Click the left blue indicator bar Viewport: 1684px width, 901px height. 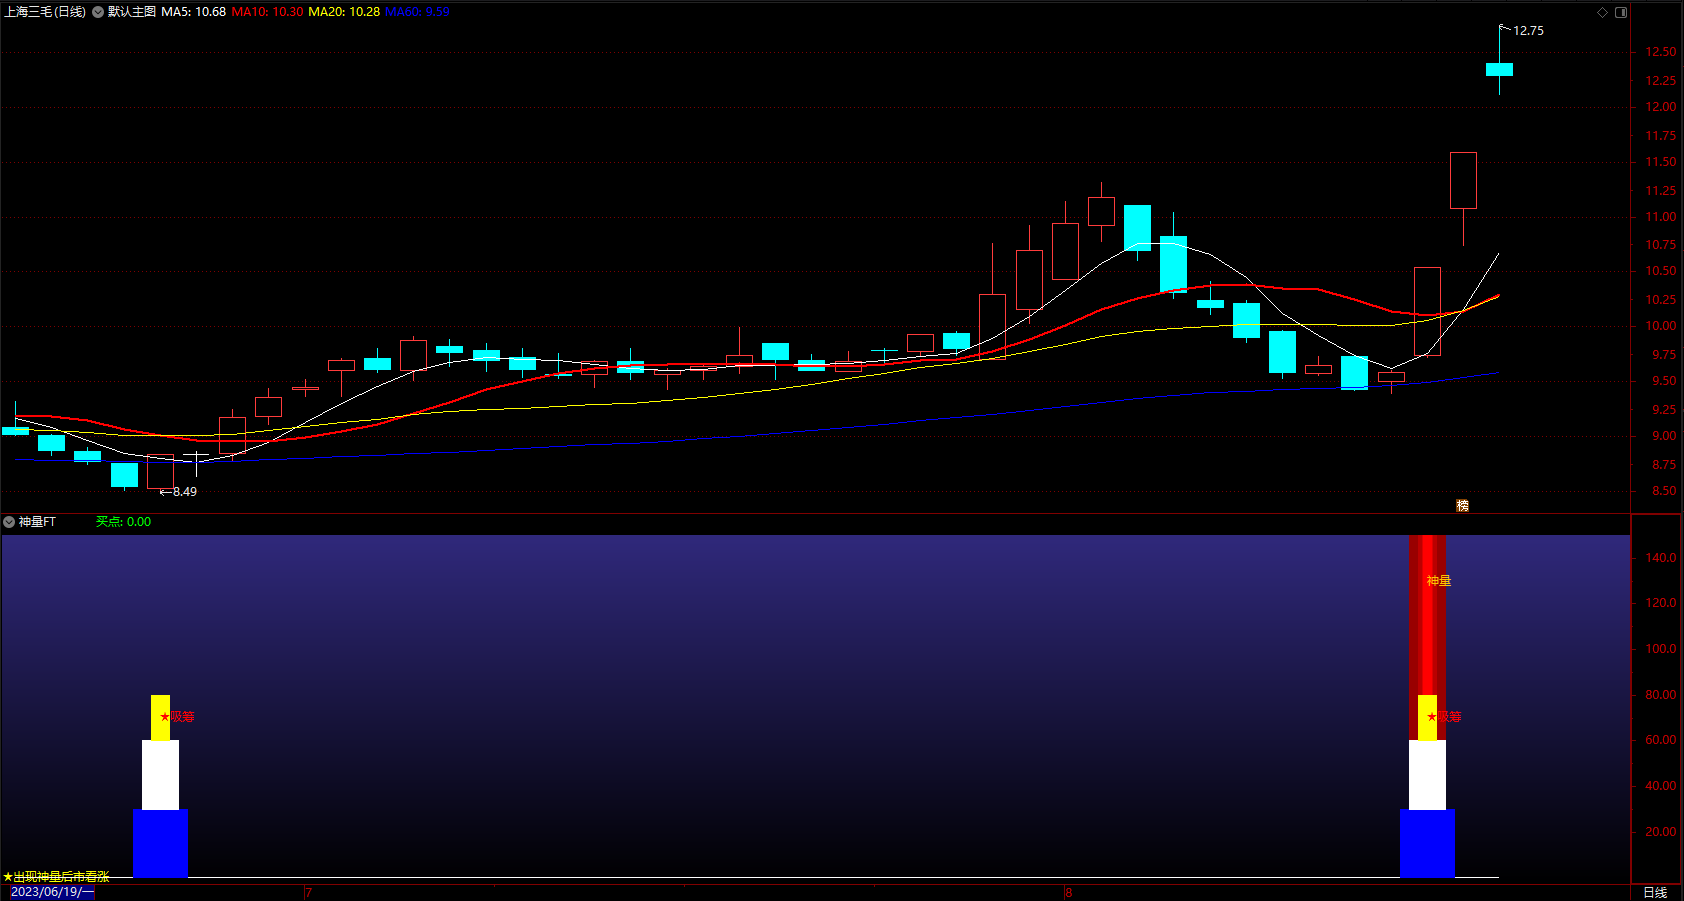click(x=160, y=844)
